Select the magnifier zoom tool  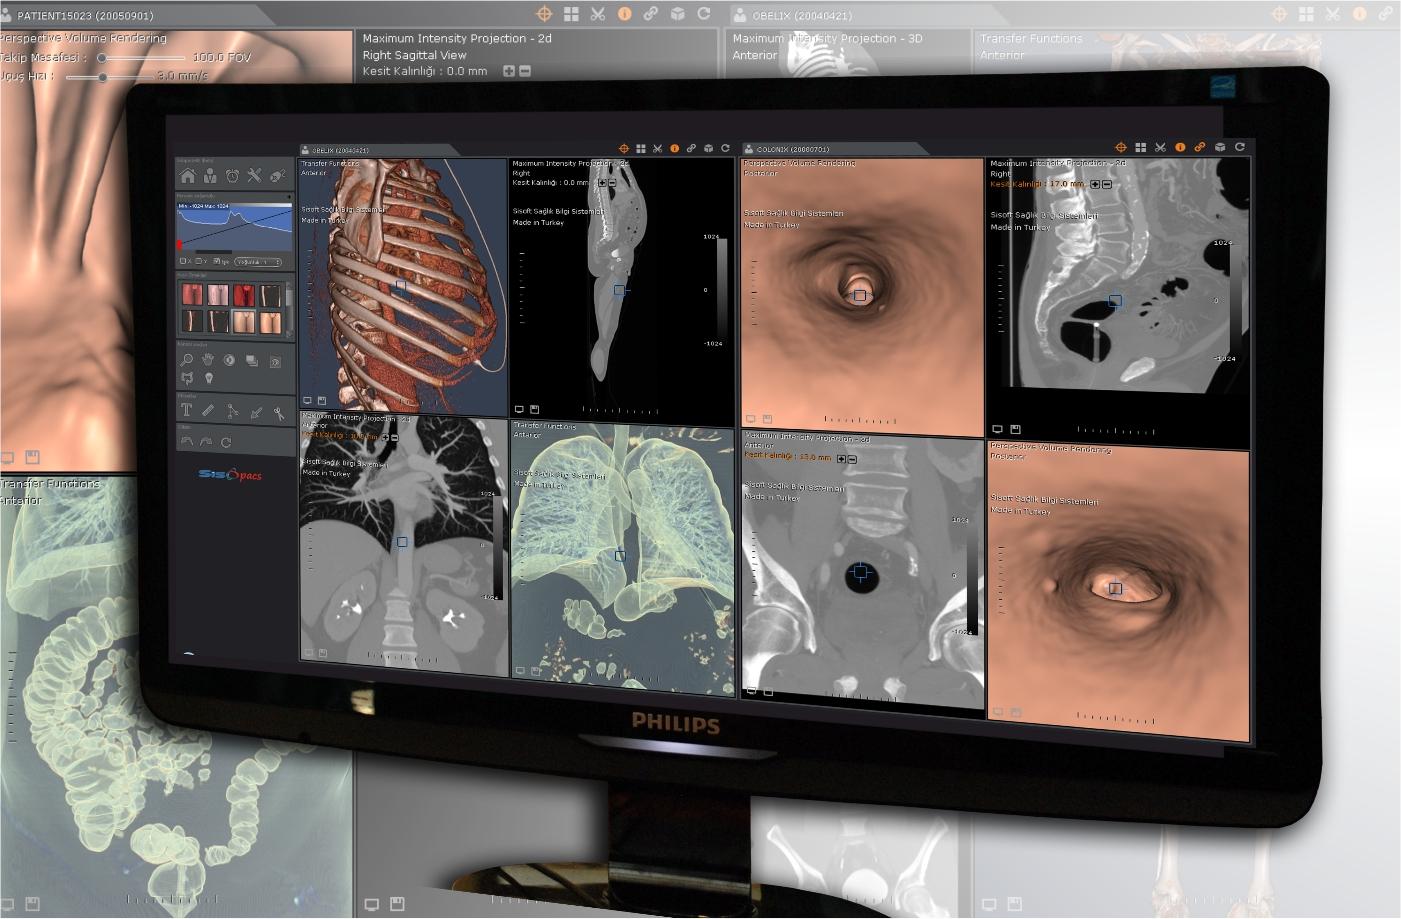pos(187,360)
